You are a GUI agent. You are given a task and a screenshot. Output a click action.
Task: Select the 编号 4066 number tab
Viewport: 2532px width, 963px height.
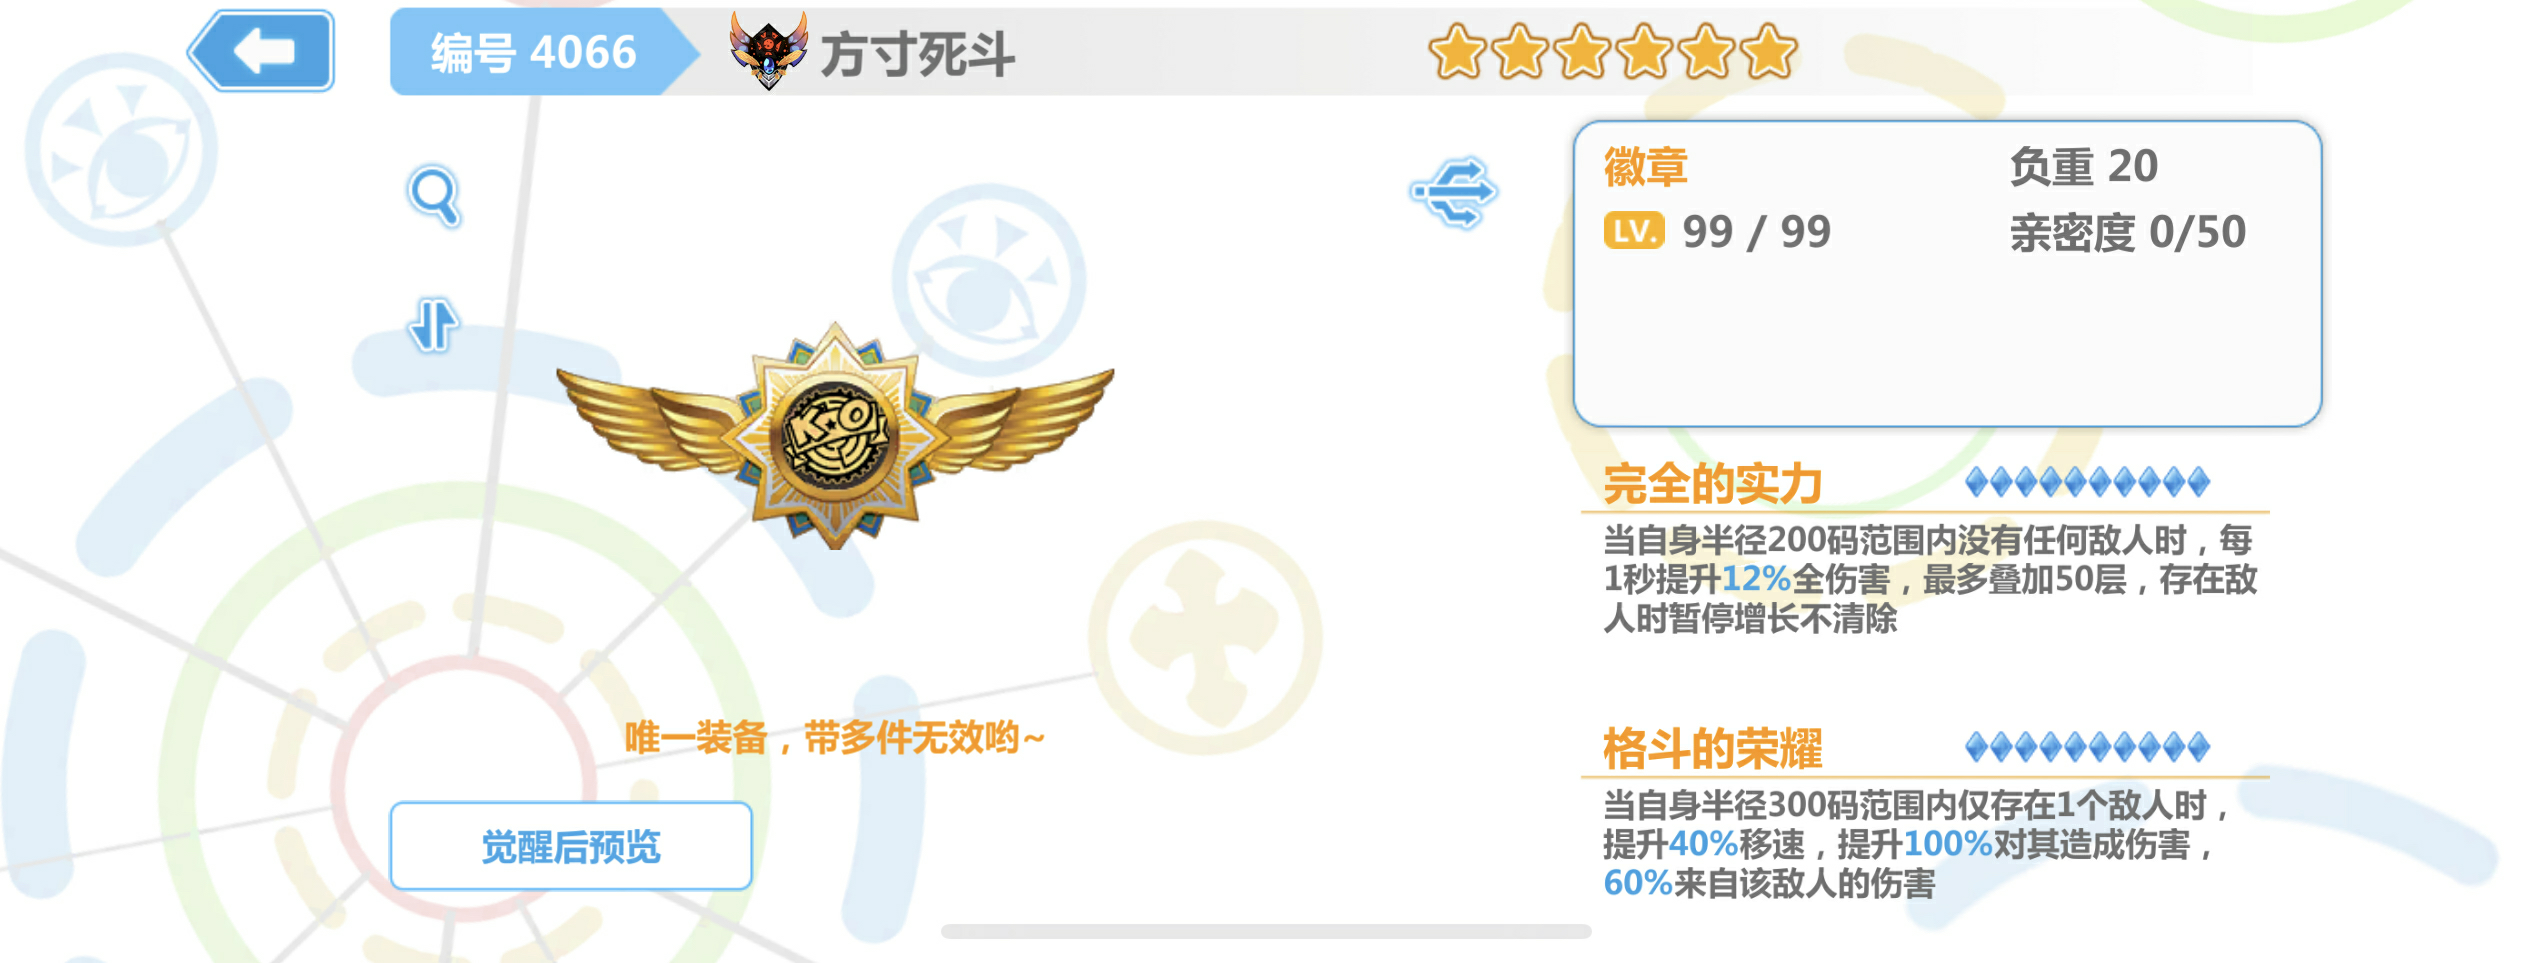[534, 52]
